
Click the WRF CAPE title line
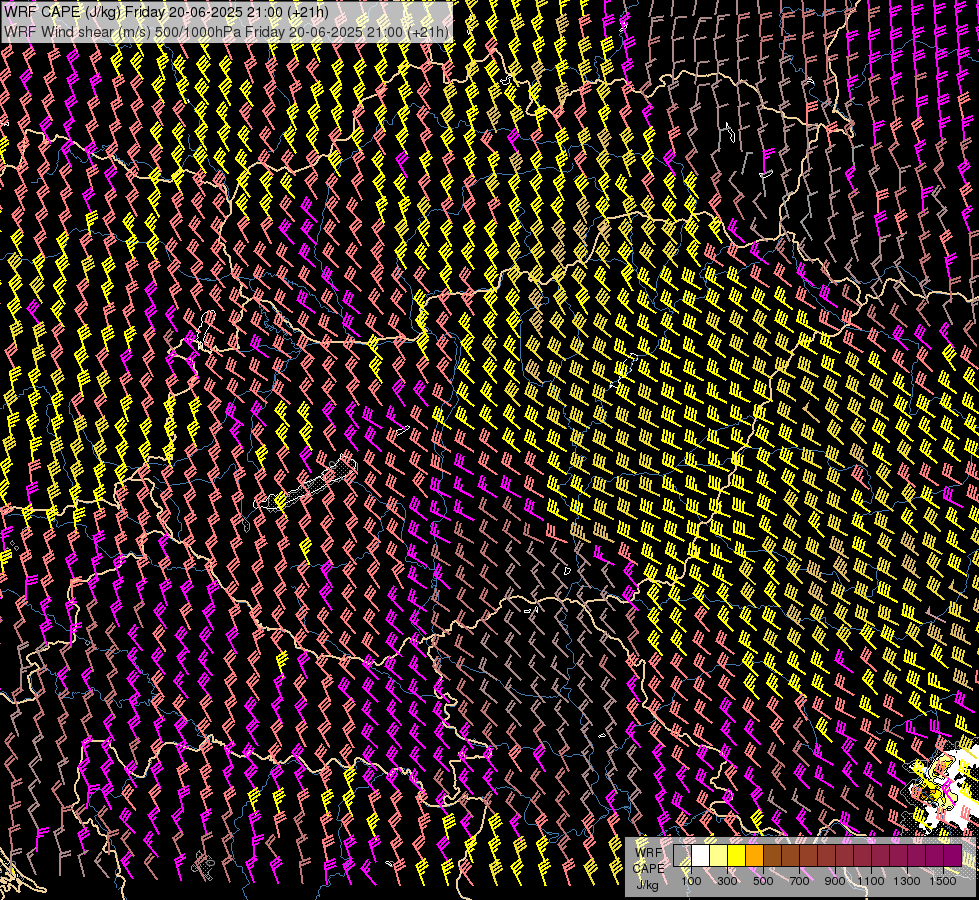[x=166, y=12]
